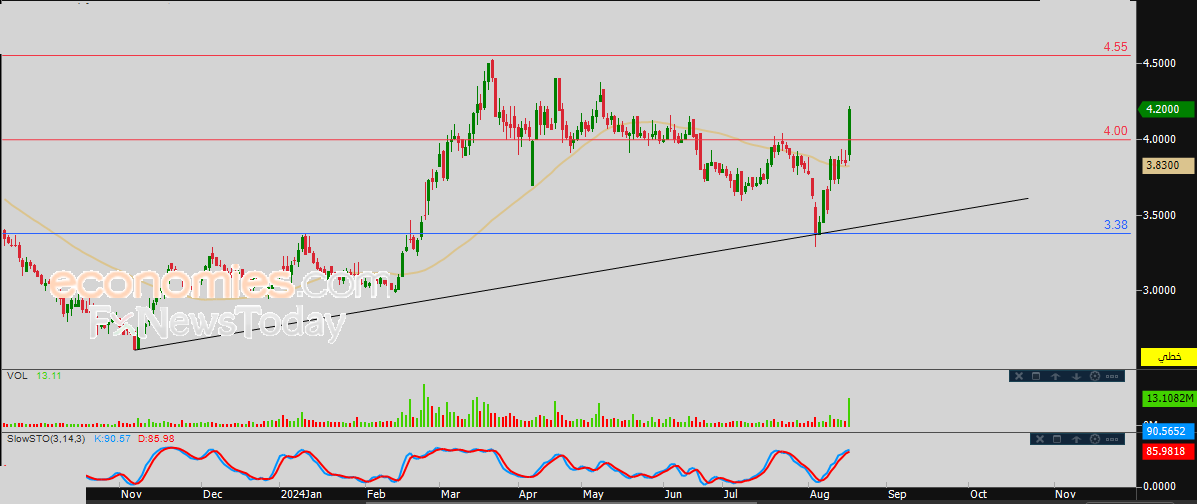Move the VOL panel up
The height and width of the screenshot is (504, 1197).
[1057, 376]
